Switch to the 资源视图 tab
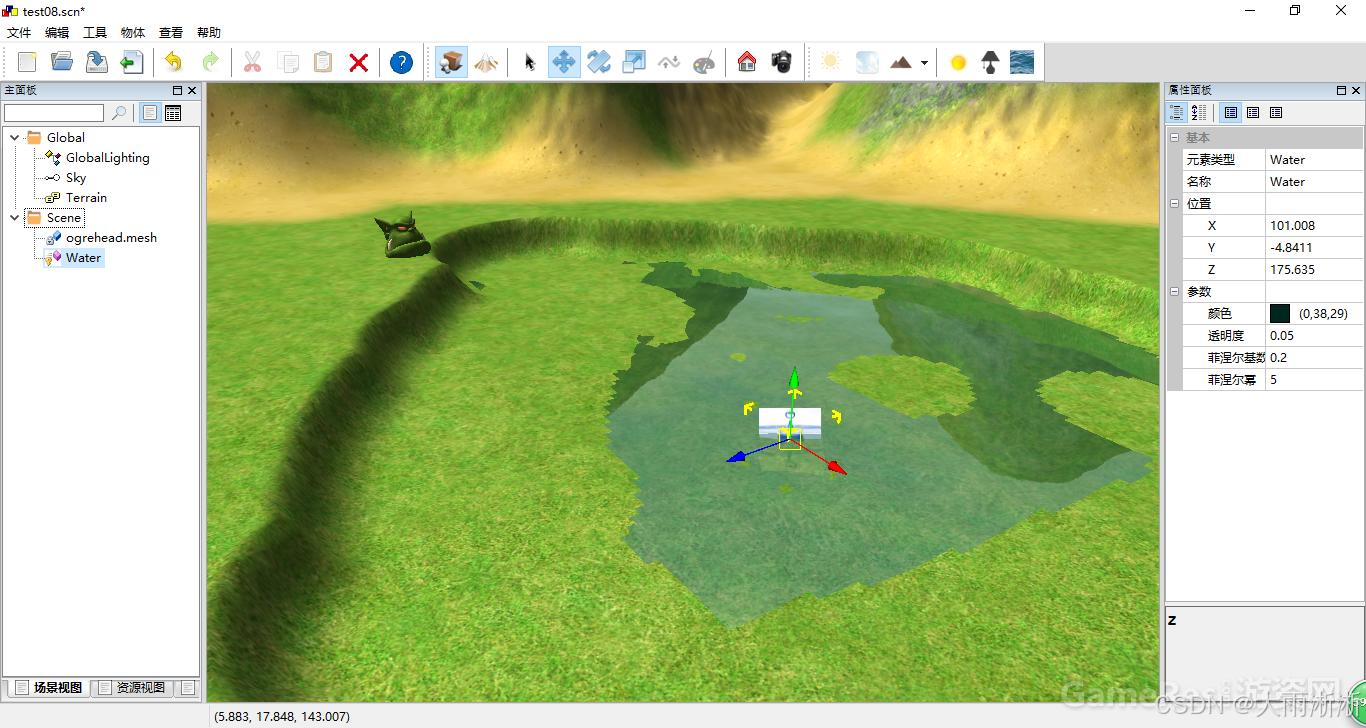The width and height of the screenshot is (1366, 728). click(x=132, y=688)
